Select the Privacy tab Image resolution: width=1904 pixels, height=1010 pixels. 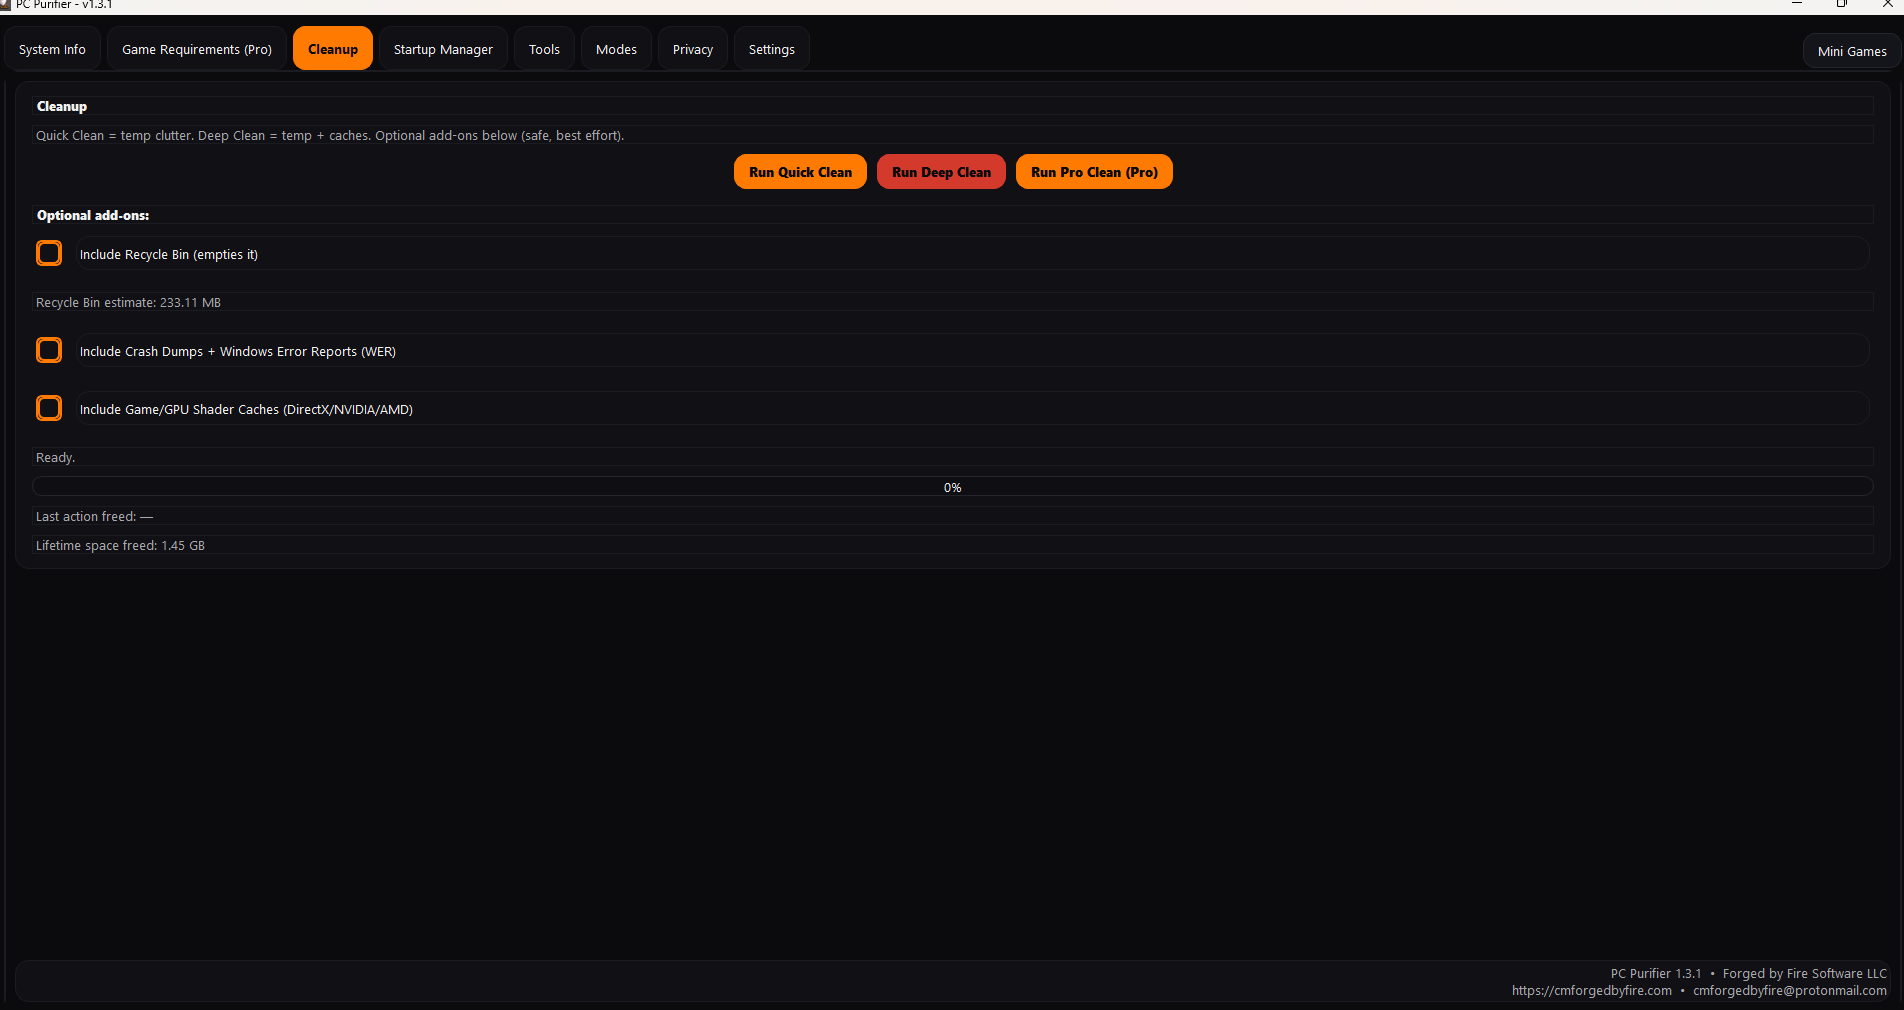point(692,48)
